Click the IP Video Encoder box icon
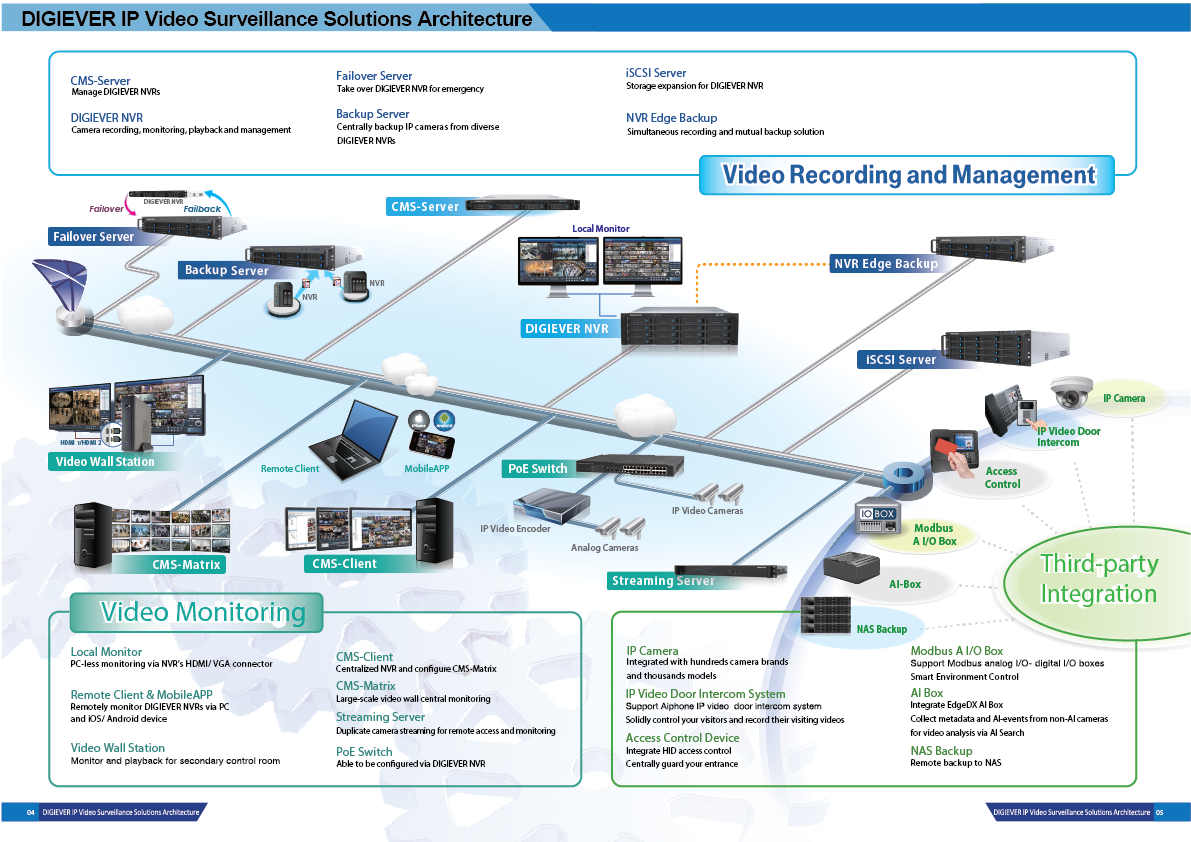 [551, 505]
